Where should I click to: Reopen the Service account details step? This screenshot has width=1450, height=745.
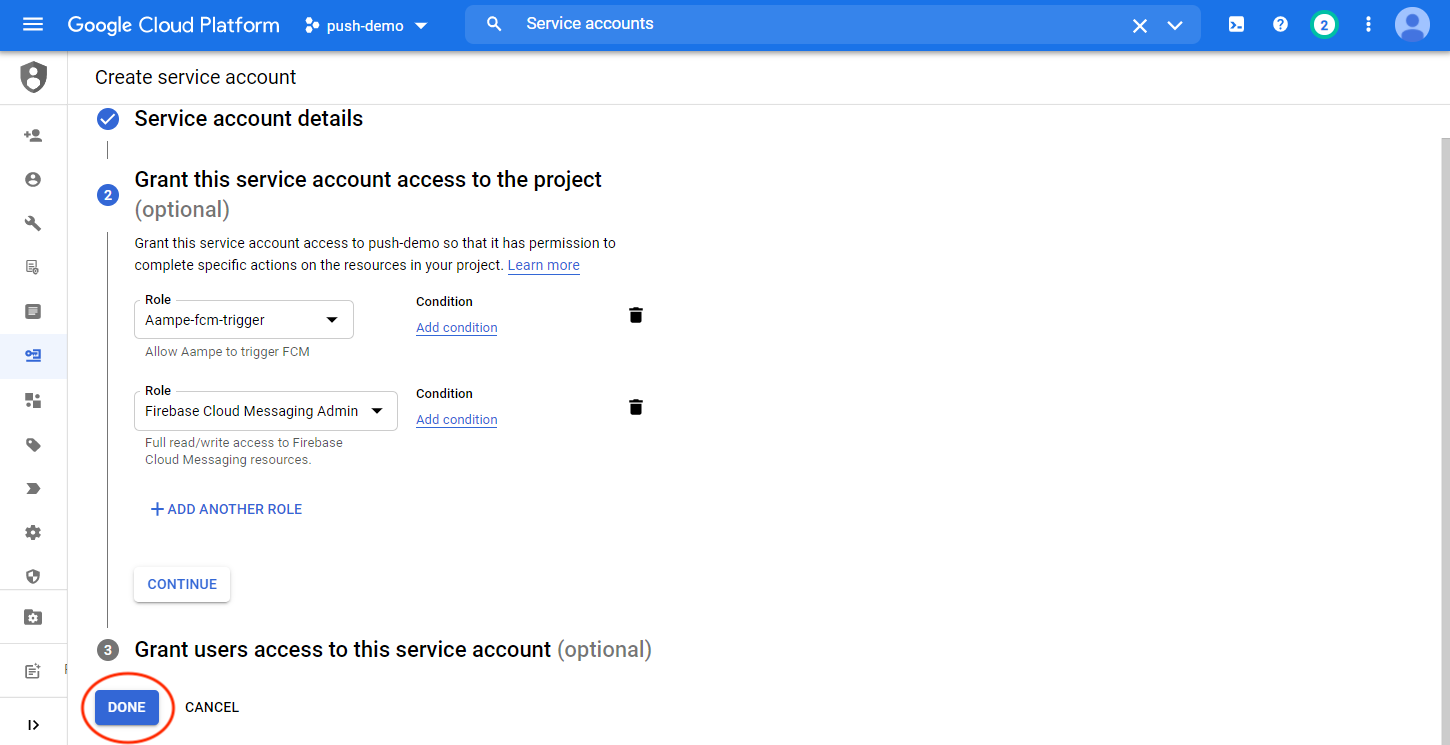click(x=249, y=119)
